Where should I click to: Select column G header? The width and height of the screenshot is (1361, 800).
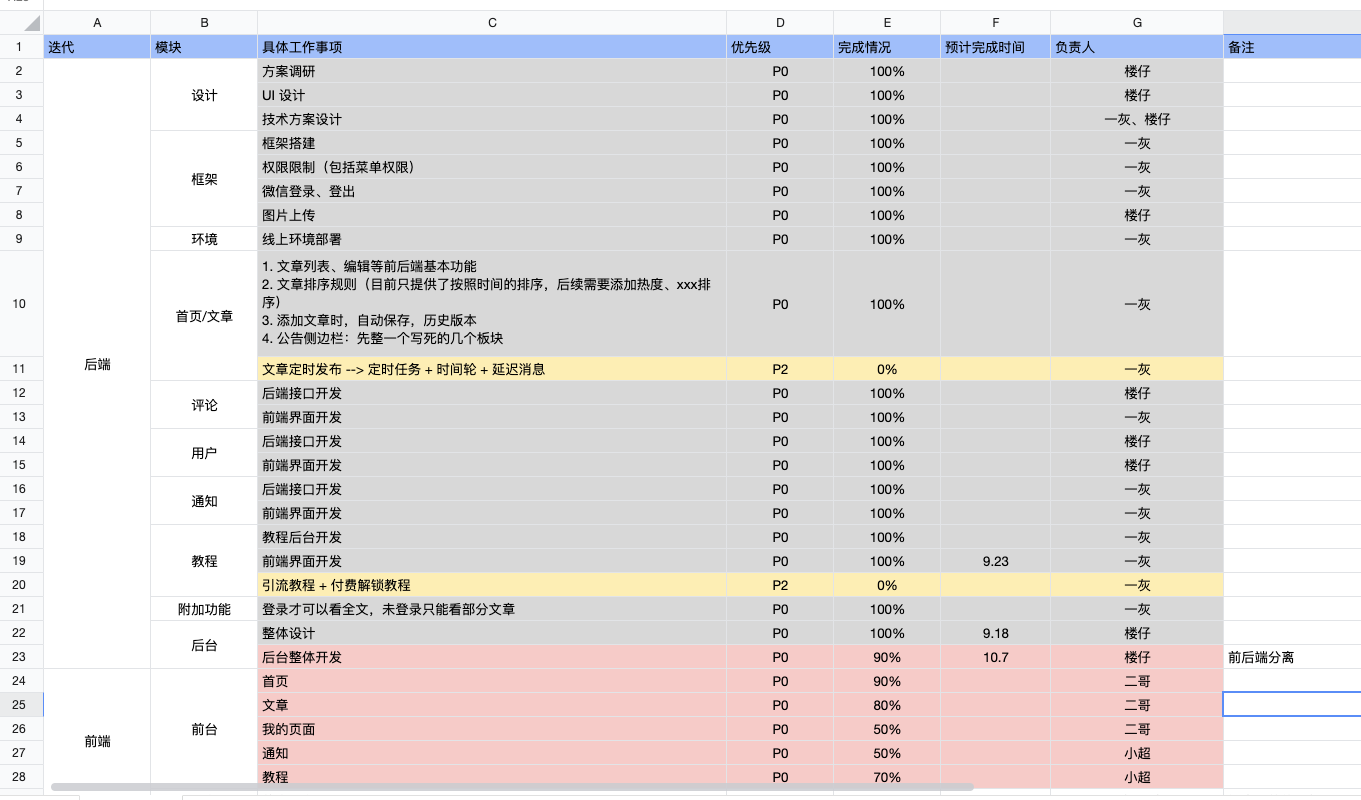click(1137, 23)
